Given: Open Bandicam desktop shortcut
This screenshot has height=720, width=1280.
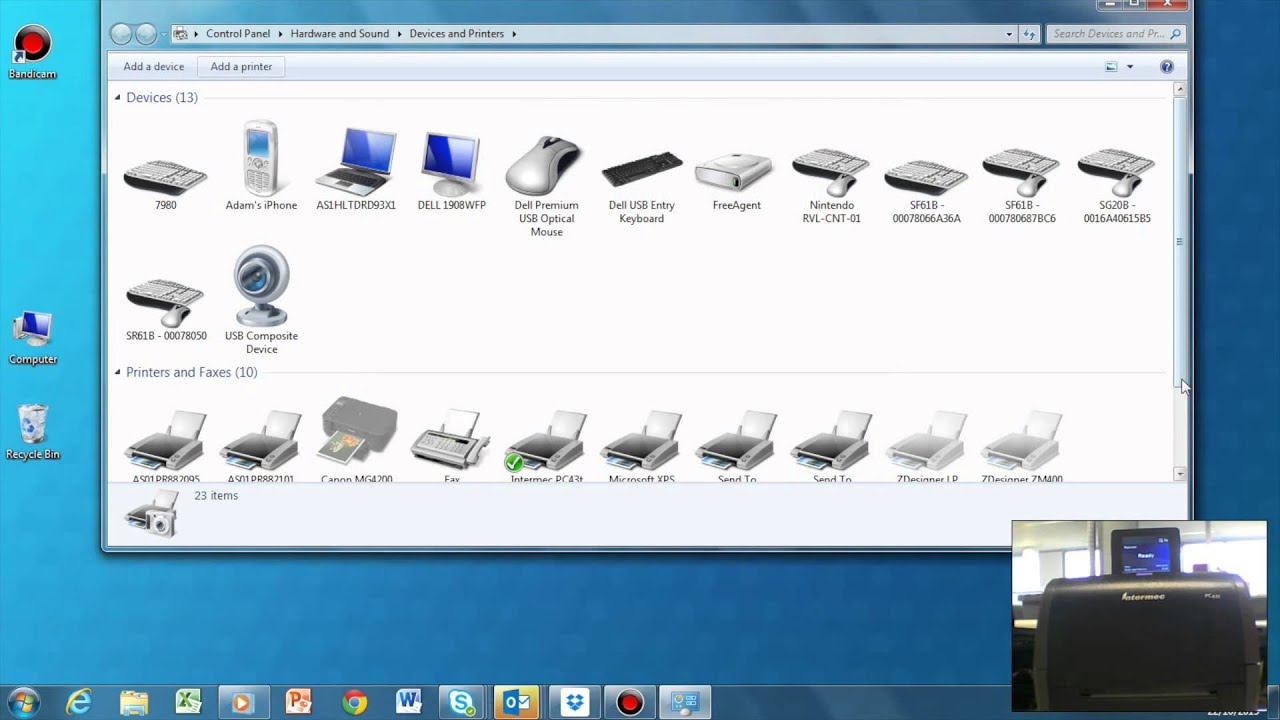Looking at the screenshot, I should (x=32, y=52).
